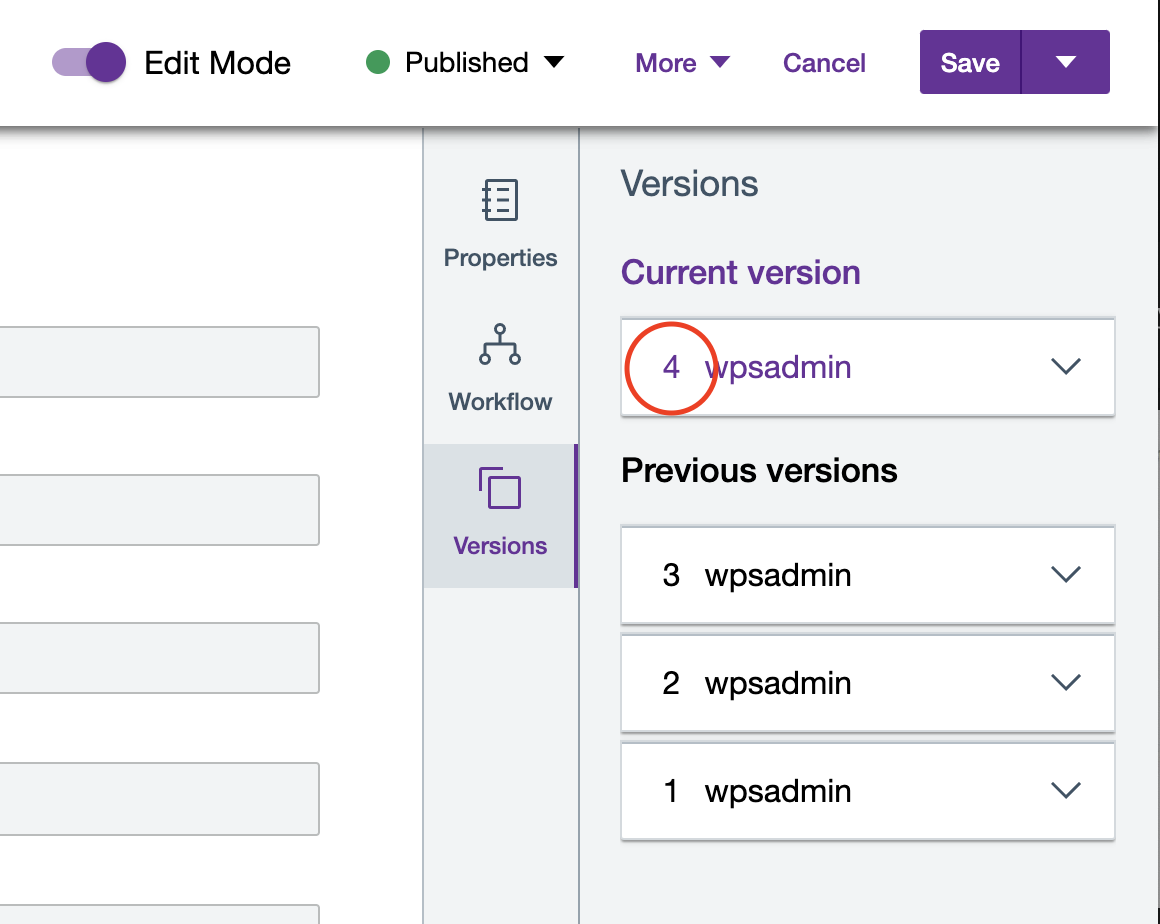Image resolution: width=1160 pixels, height=924 pixels.
Task: Select previous version 2 wpsadmin row
Action: pos(778,683)
